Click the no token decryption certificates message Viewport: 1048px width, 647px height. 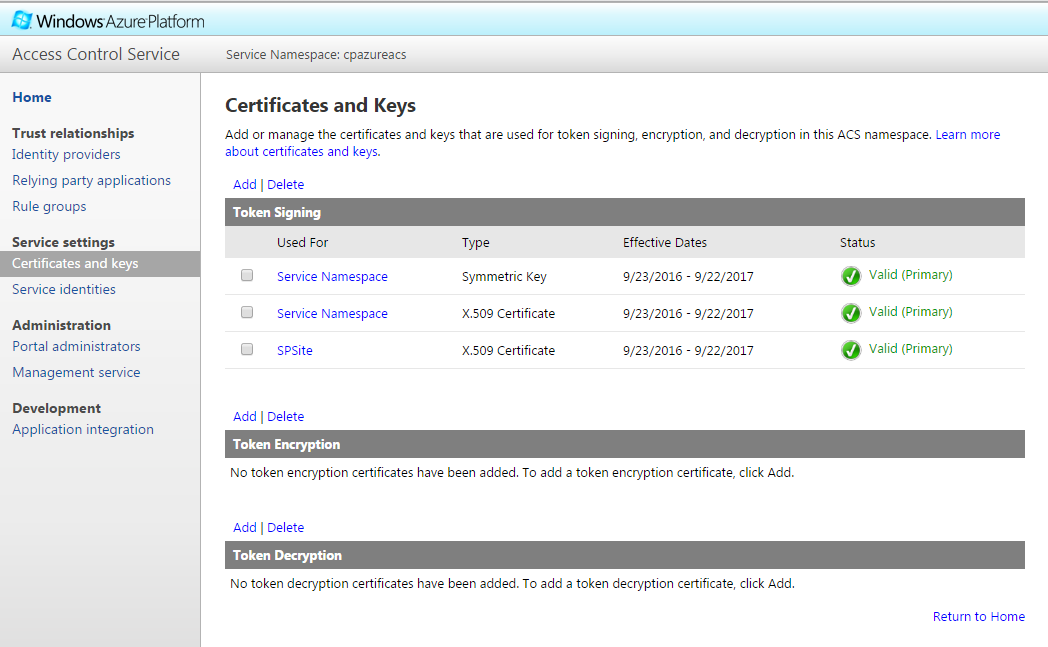point(512,584)
